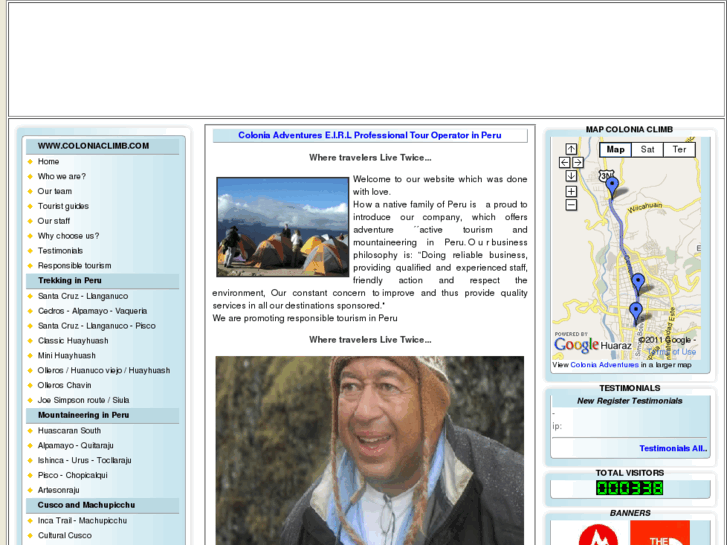Pan the map left with the arrow
The width and height of the screenshot is (727, 545).
(x=564, y=162)
